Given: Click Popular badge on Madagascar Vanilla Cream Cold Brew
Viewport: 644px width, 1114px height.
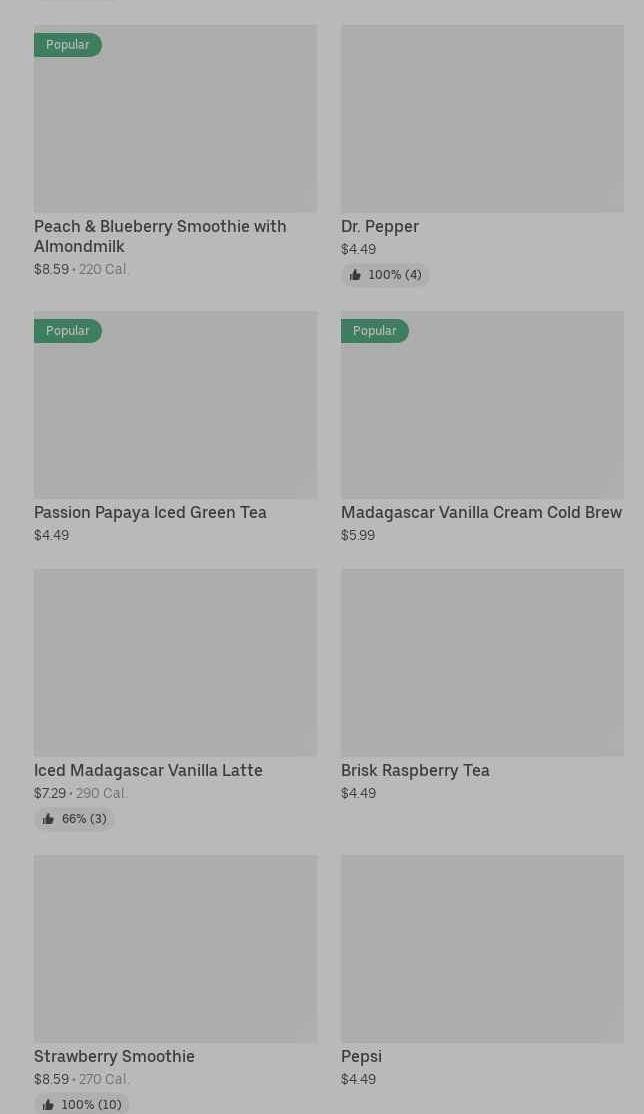Looking at the screenshot, I should (x=374, y=331).
